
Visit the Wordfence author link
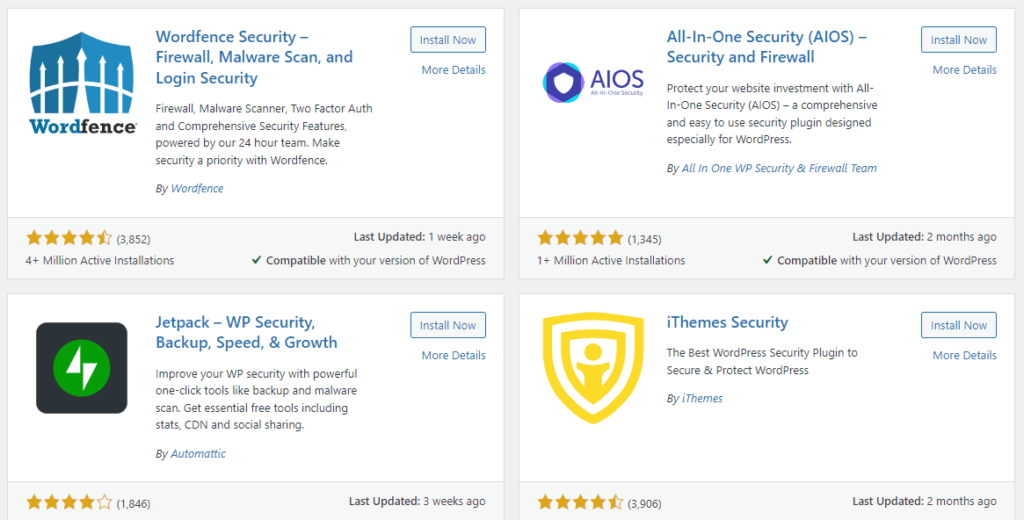(197, 188)
